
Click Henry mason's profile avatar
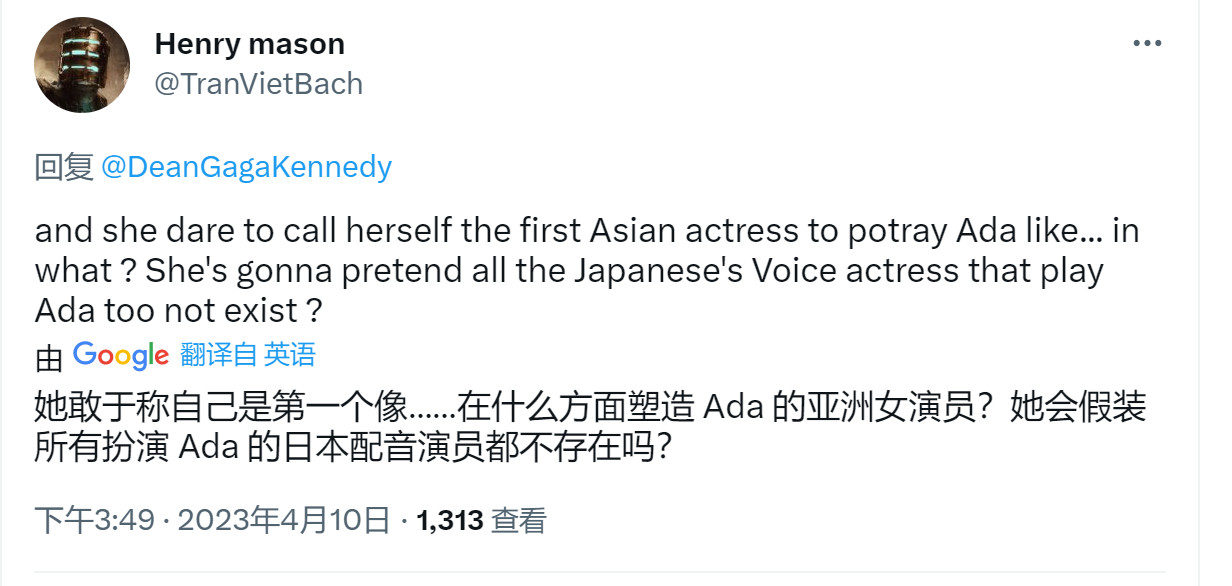click(x=82, y=65)
